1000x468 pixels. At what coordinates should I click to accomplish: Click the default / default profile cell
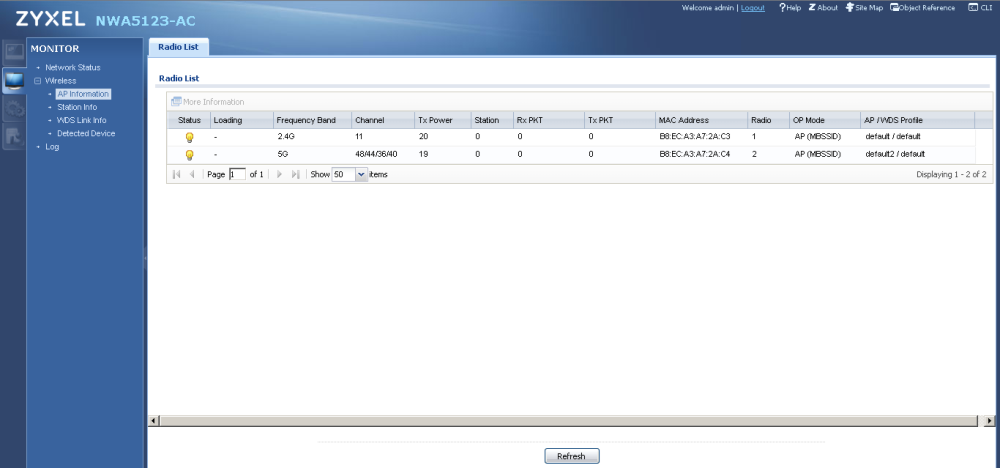893,136
